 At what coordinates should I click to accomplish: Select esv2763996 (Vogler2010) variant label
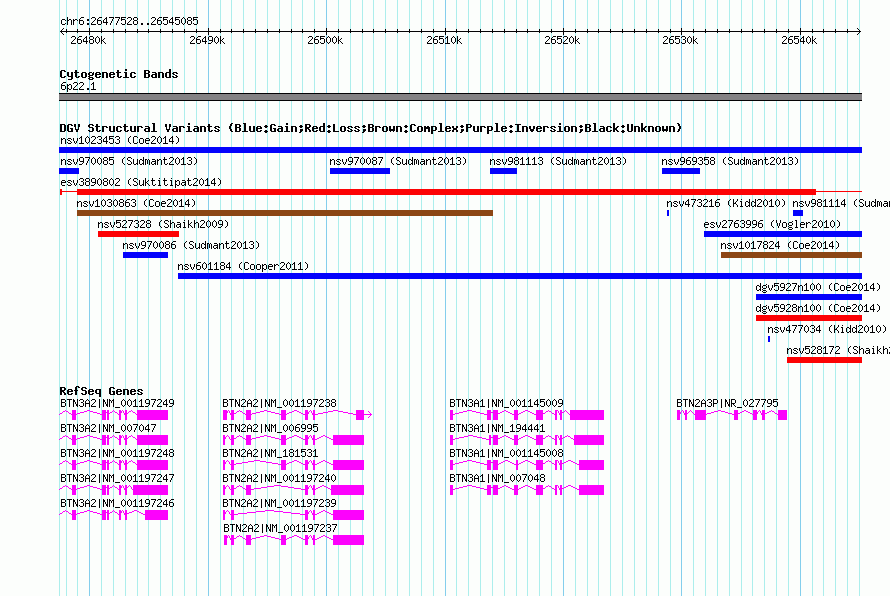tap(772, 224)
